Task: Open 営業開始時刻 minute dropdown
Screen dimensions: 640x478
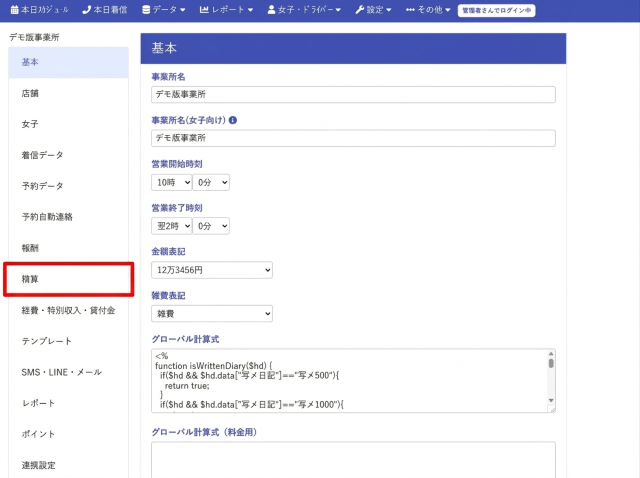Action: [x=211, y=182]
